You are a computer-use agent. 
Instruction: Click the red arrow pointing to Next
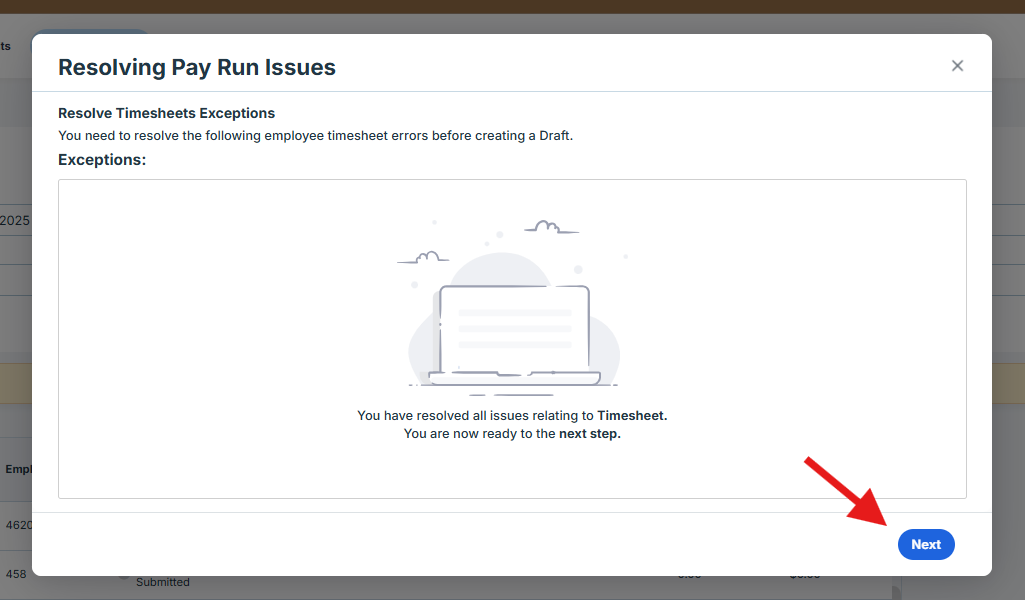coord(846,493)
